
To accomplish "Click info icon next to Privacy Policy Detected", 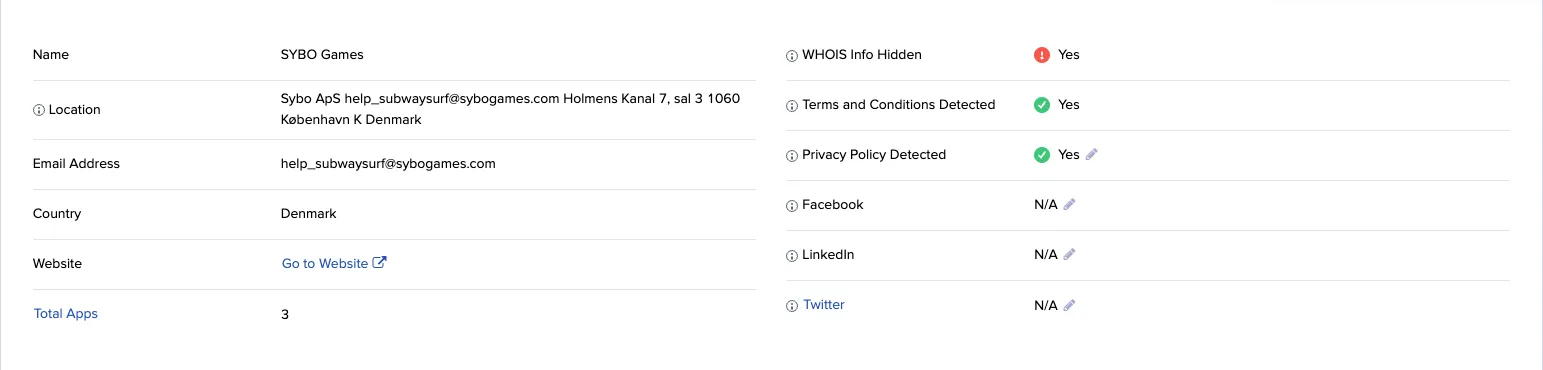I will 792,156.
